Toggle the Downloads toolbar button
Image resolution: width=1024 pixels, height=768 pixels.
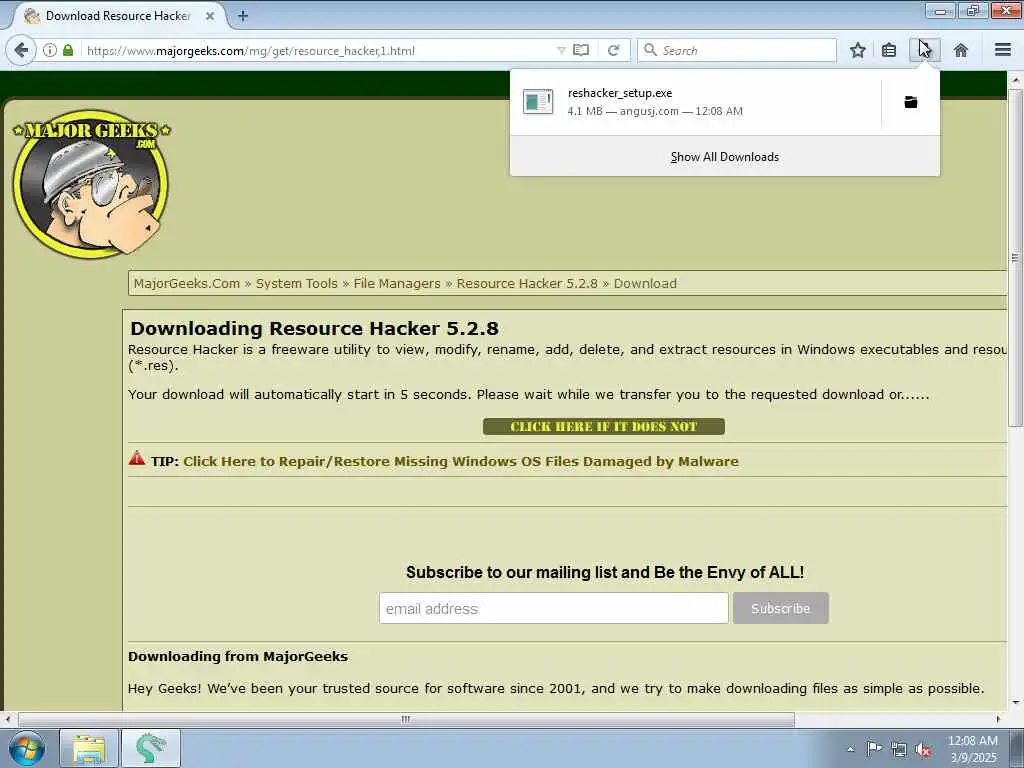coord(925,50)
